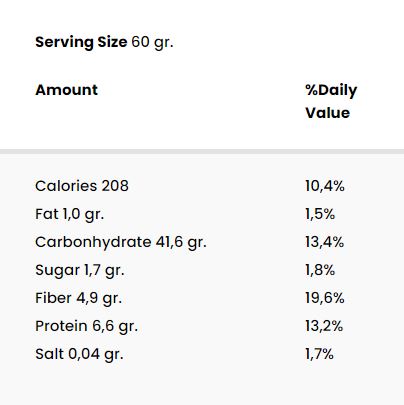
Task: Select the Carbonhydrate 41,6 gr. entry
Action: click(121, 242)
